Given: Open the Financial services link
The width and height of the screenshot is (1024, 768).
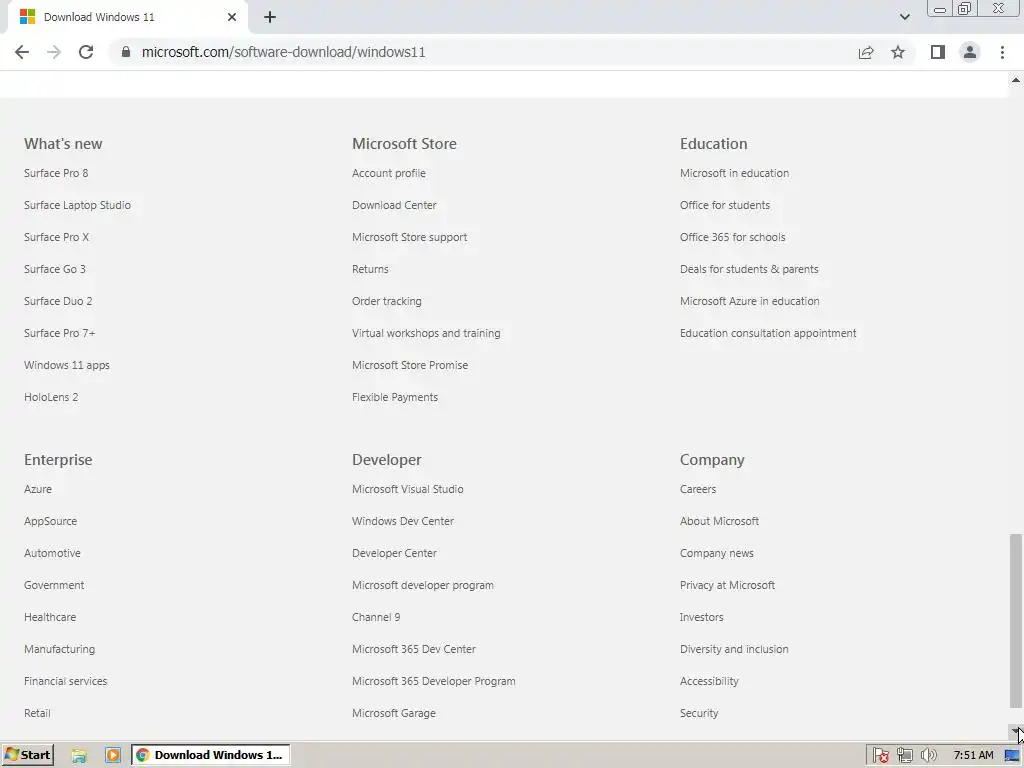Looking at the screenshot, I should [65, 681].
